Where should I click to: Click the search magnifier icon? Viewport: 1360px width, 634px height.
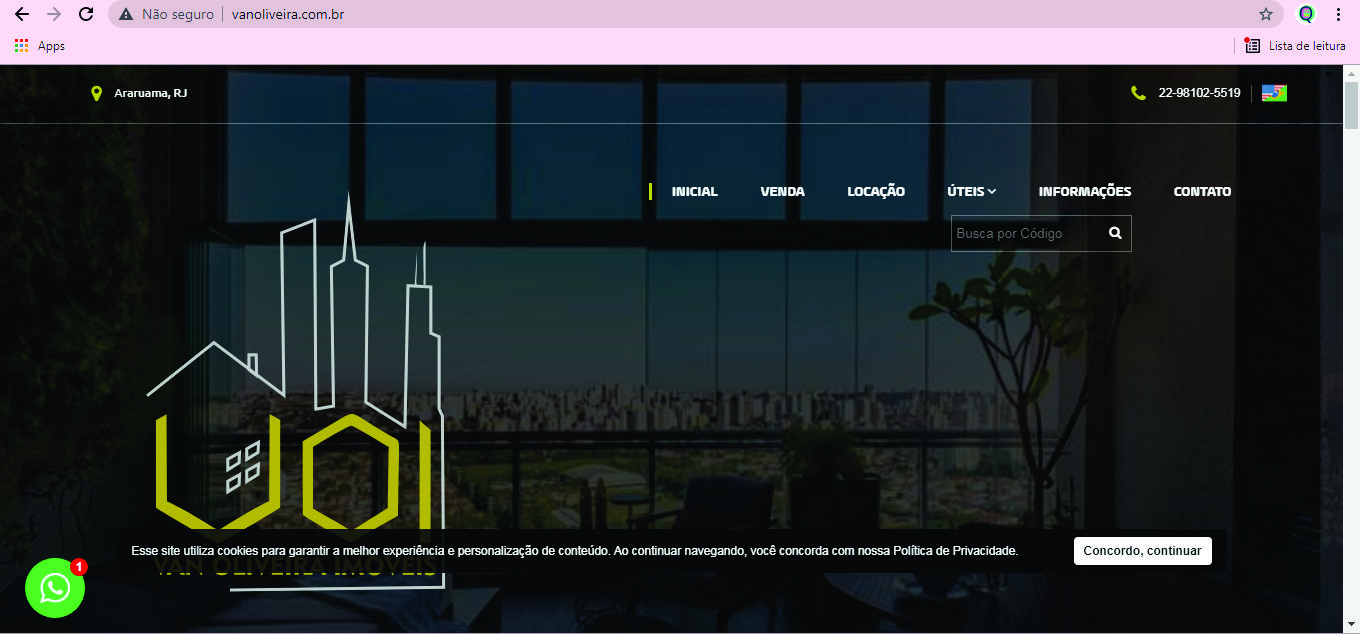(1115, 233)
